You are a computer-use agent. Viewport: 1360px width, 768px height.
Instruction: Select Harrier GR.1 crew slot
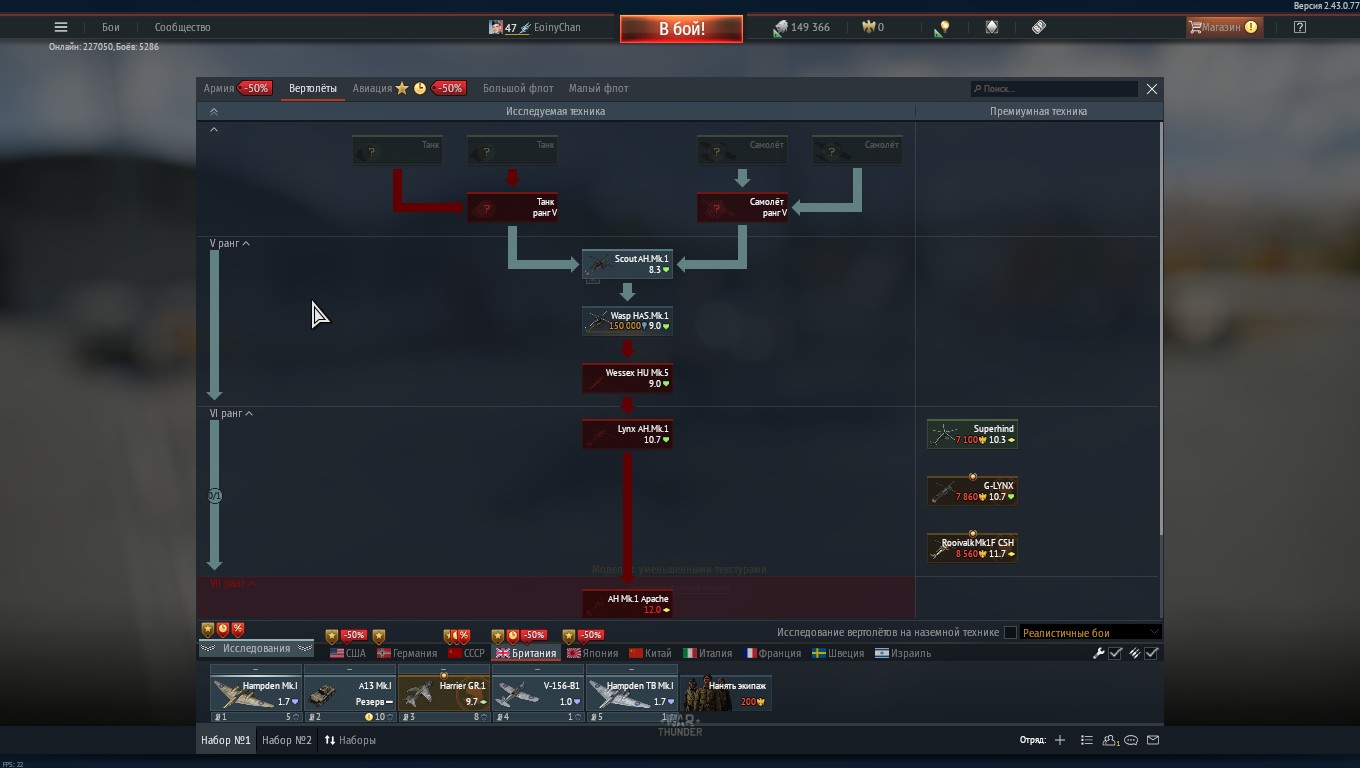pos(443,693)
